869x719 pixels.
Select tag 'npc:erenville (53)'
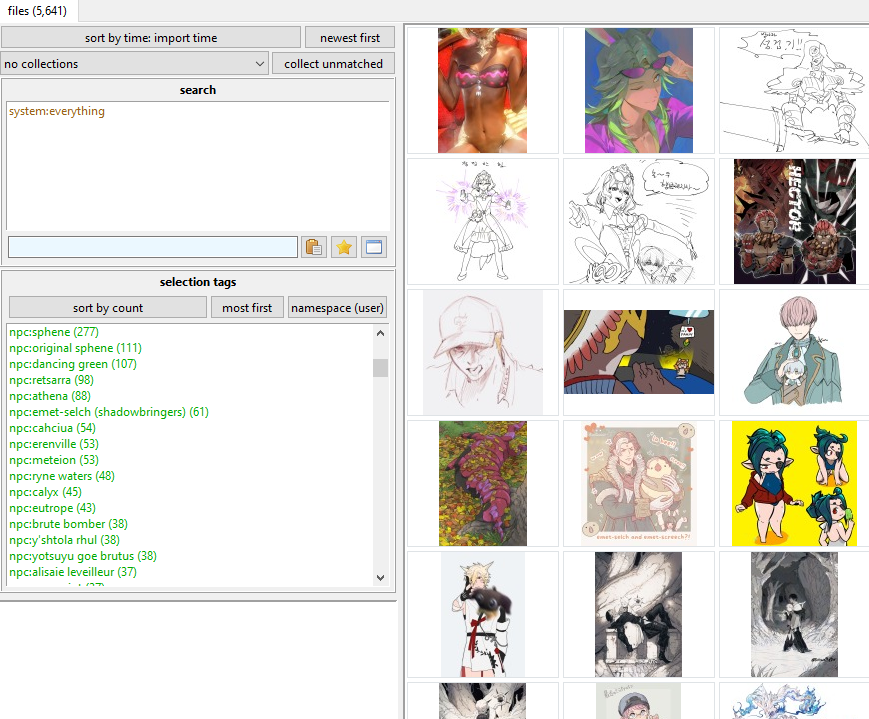pos(54,444)
